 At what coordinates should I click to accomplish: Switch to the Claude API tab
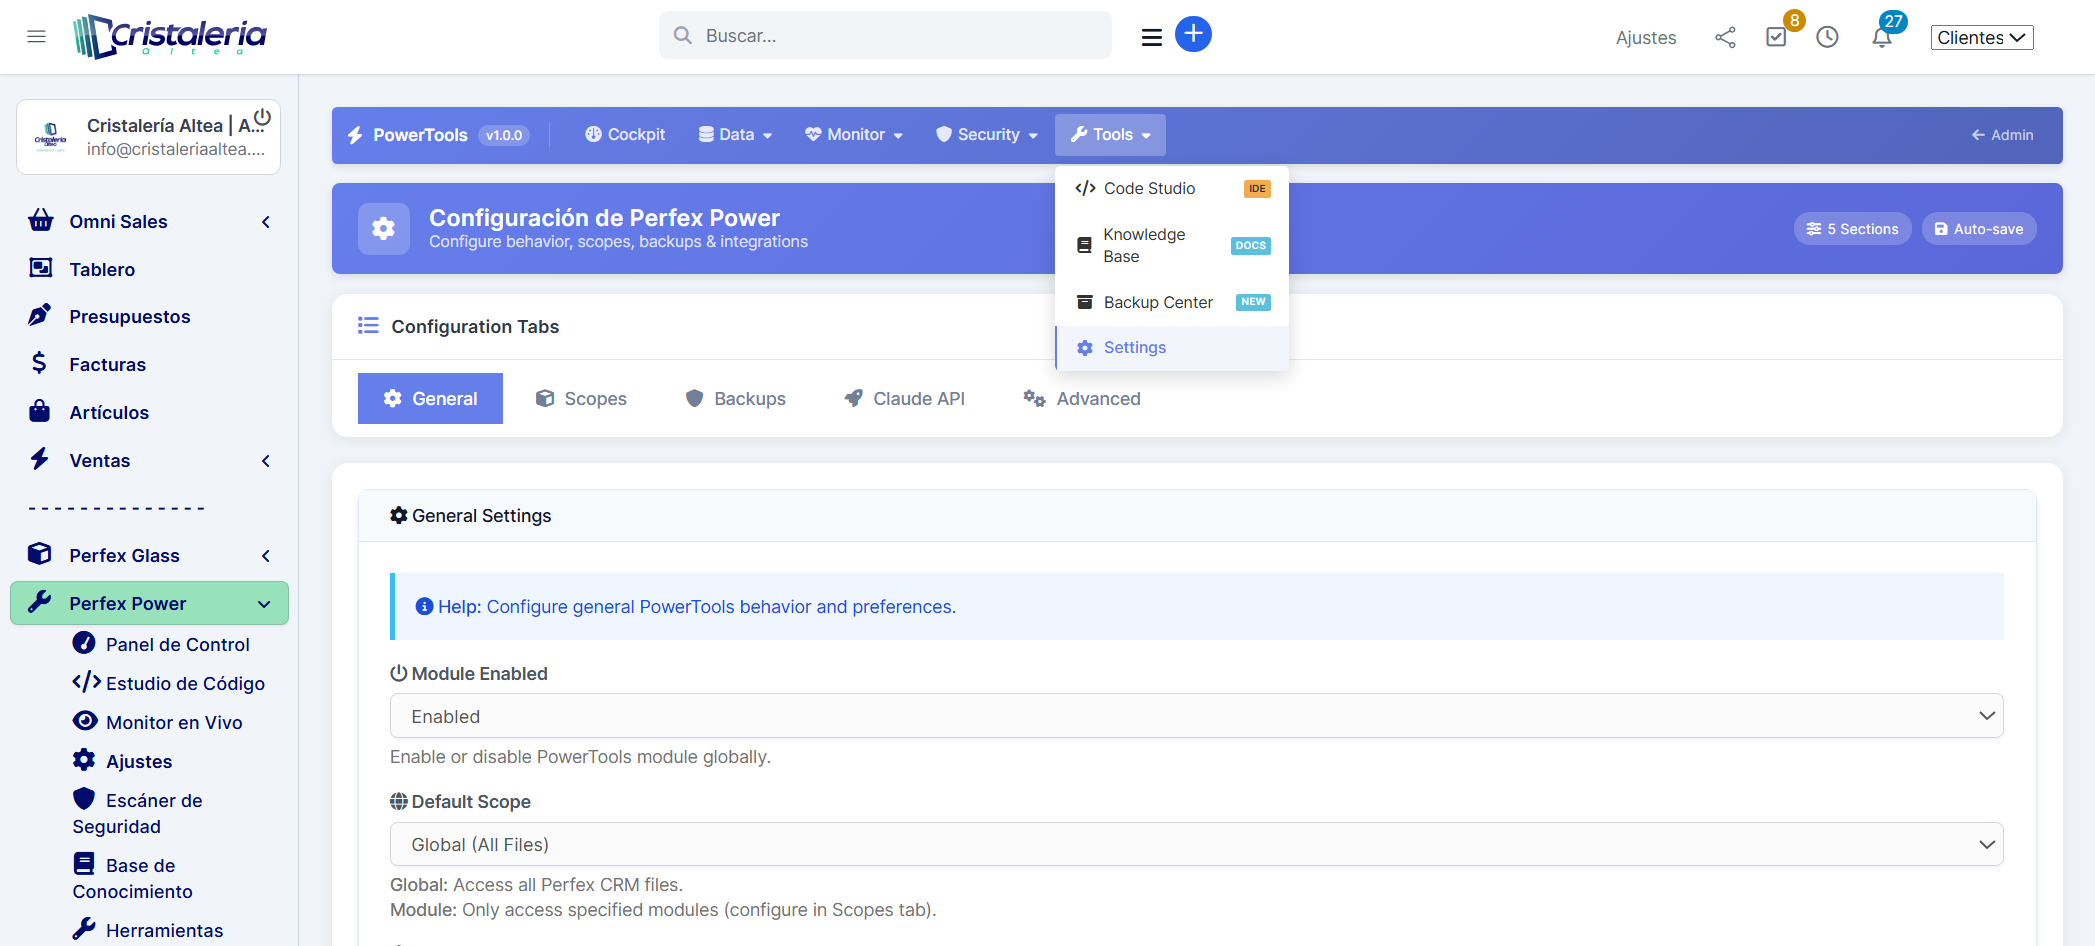coord(904,399)
